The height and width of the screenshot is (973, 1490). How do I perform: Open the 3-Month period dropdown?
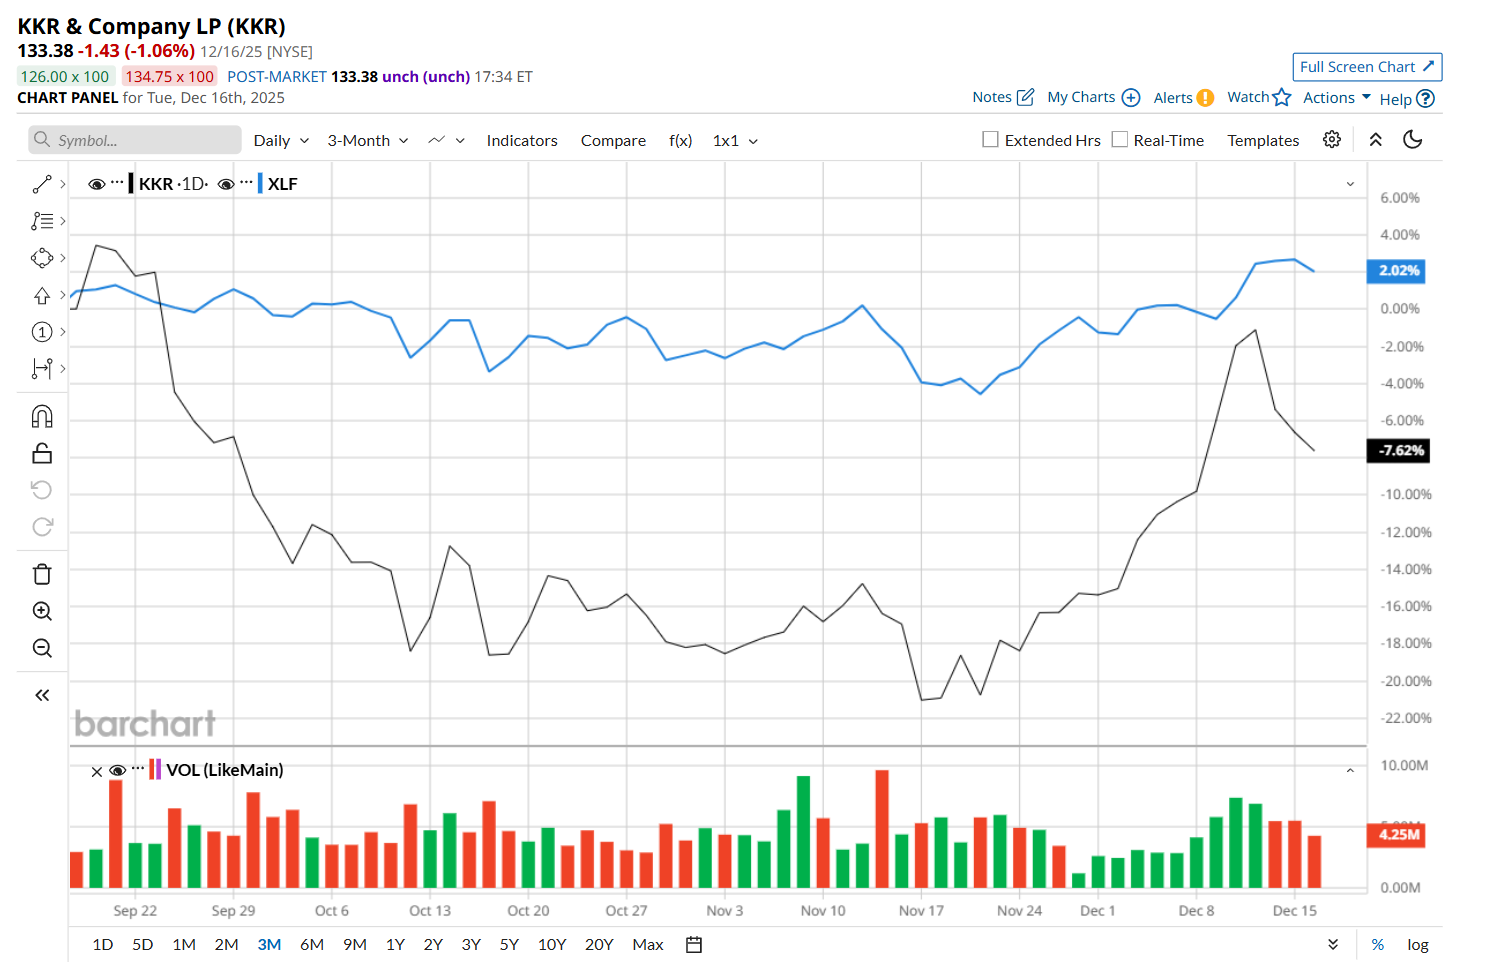(368, 141)
